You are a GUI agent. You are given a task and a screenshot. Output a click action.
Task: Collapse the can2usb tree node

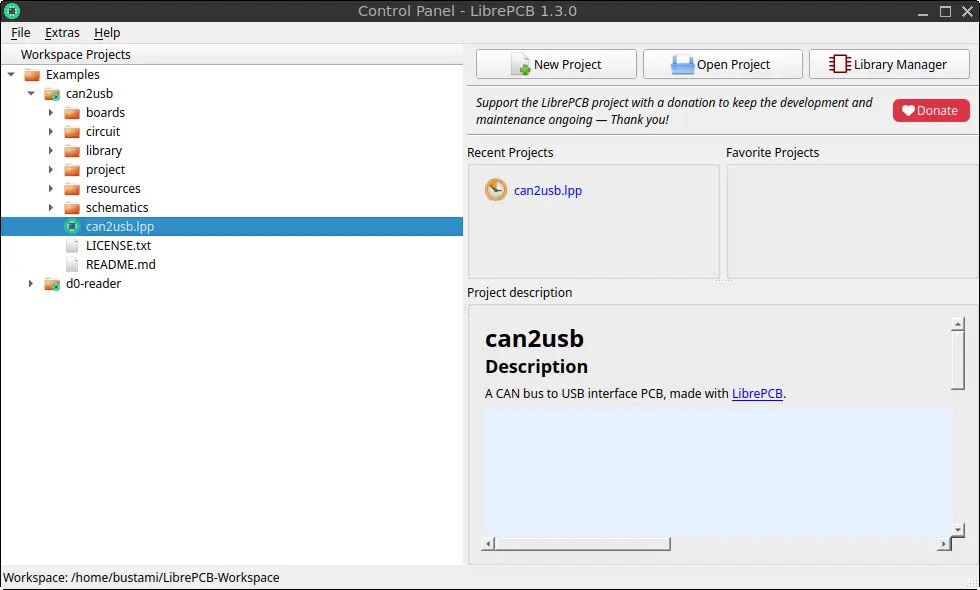pos(31,93)
